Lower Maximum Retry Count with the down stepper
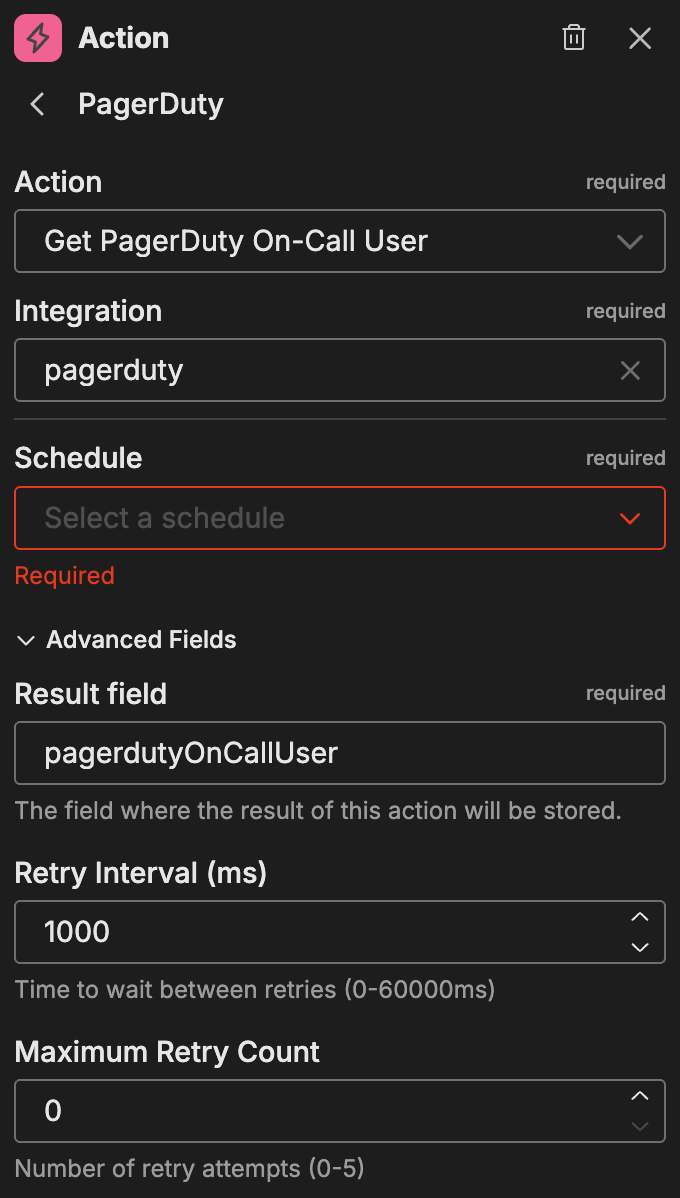This screenshot has height=1198, width=680. click(x=640, y=1123)
